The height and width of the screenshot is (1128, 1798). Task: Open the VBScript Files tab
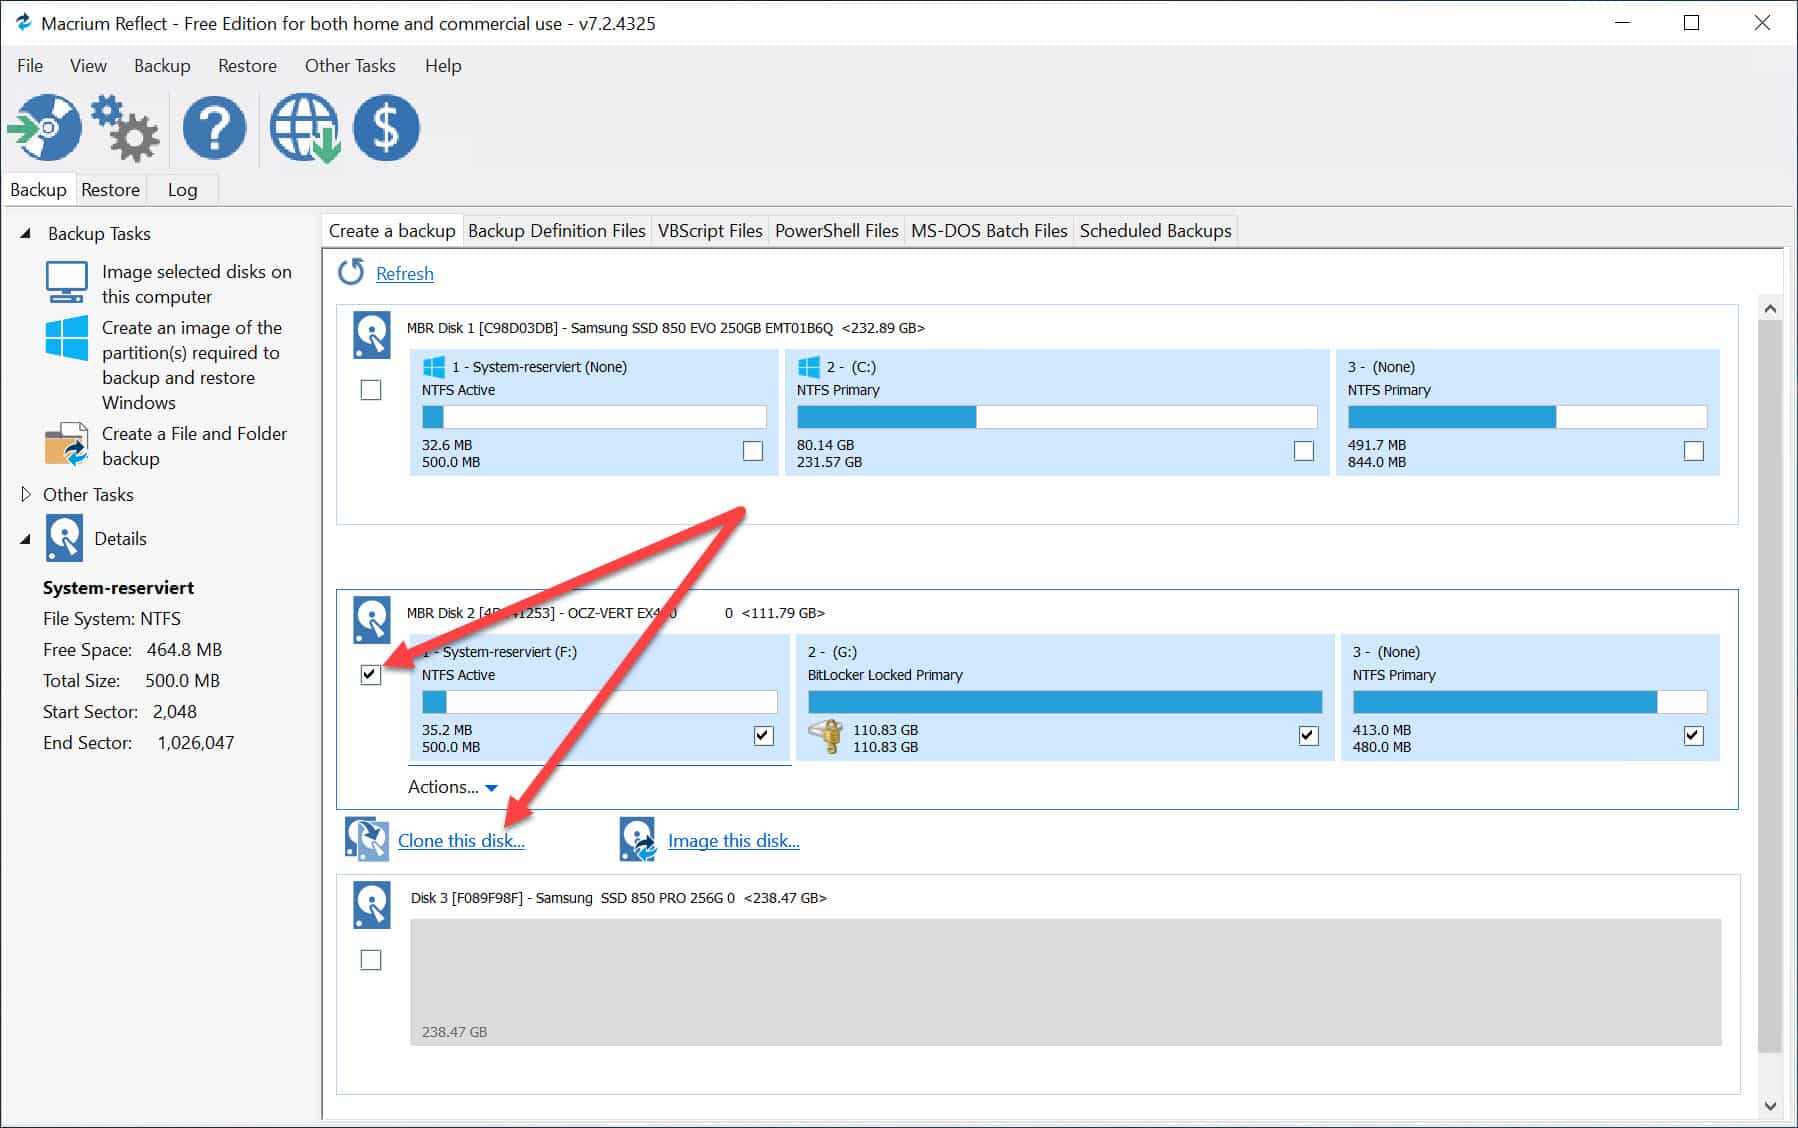(710, 231)
